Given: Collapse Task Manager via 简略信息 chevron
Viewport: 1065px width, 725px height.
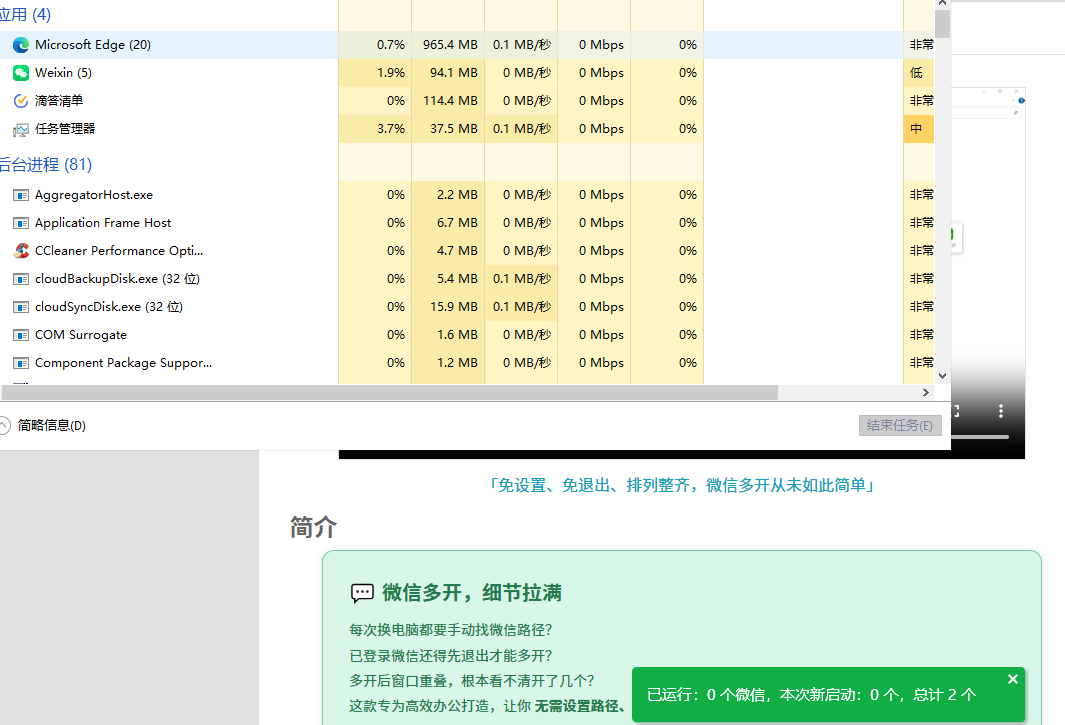Looking at the screenshot, I should pos(4,425).
